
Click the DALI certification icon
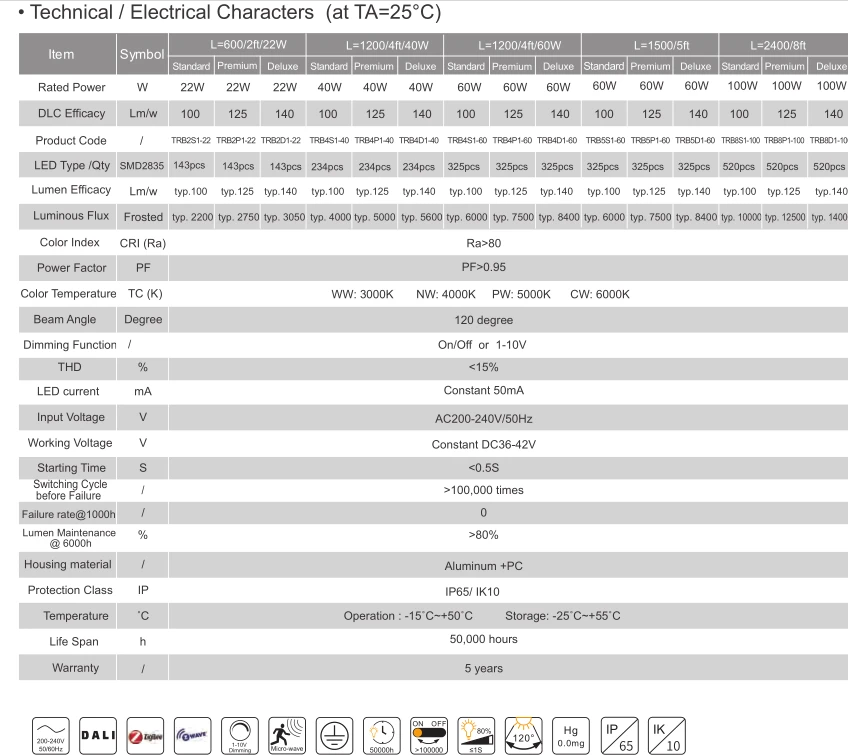coord(98,736)
